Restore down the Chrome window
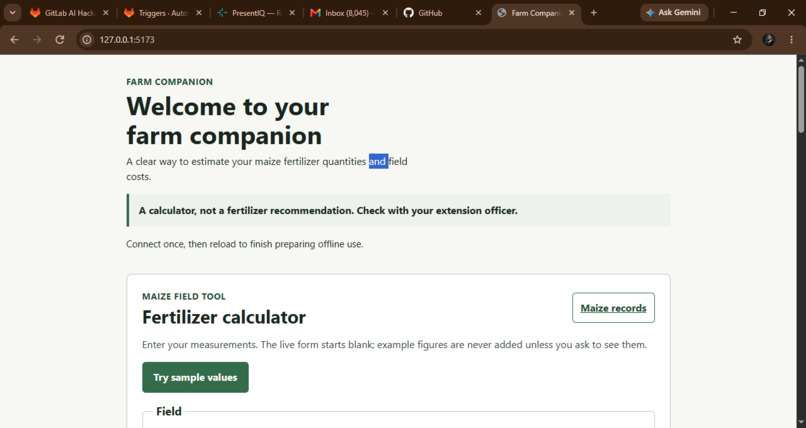Screen dimensions: 806x428 762,13
